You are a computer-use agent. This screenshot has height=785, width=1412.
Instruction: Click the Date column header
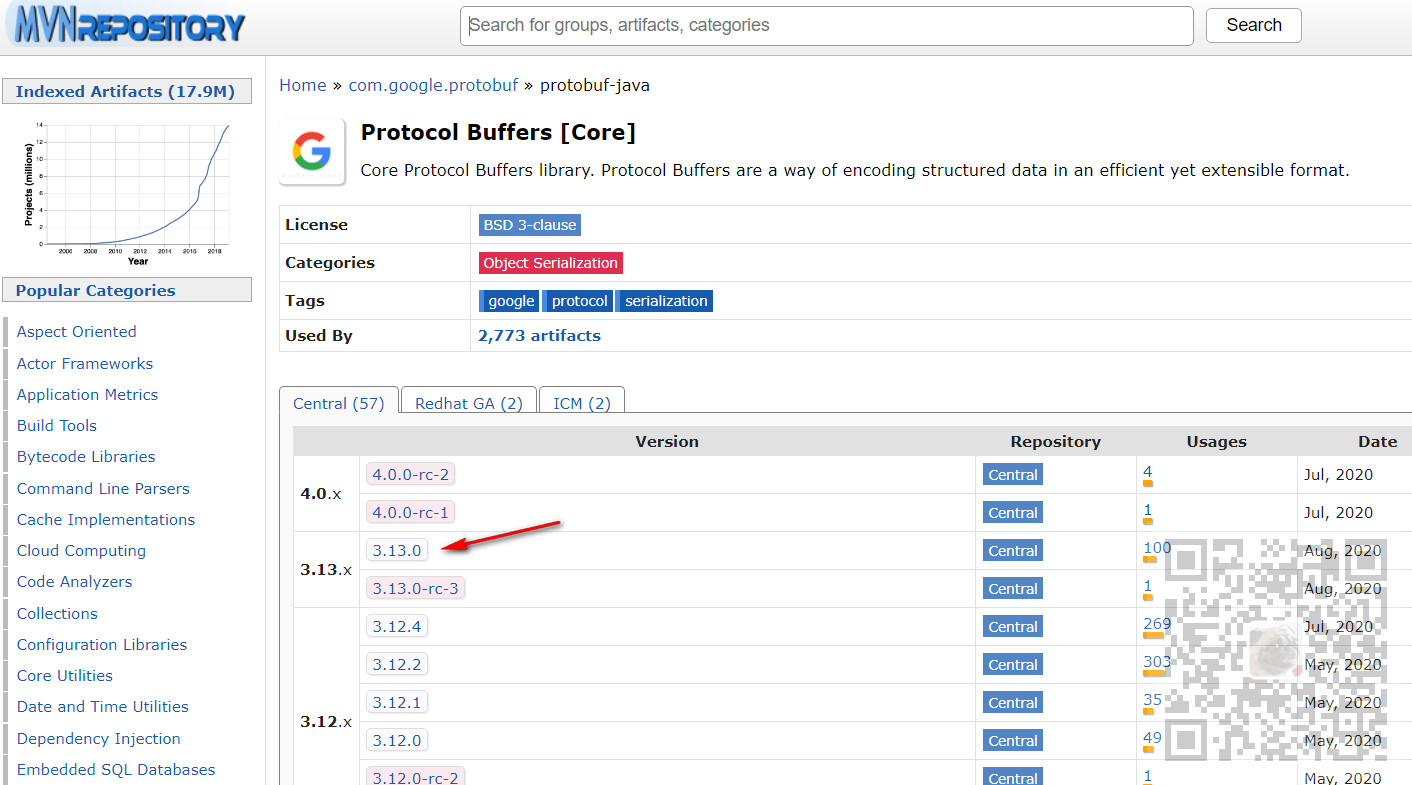[x=1376, y=441]
